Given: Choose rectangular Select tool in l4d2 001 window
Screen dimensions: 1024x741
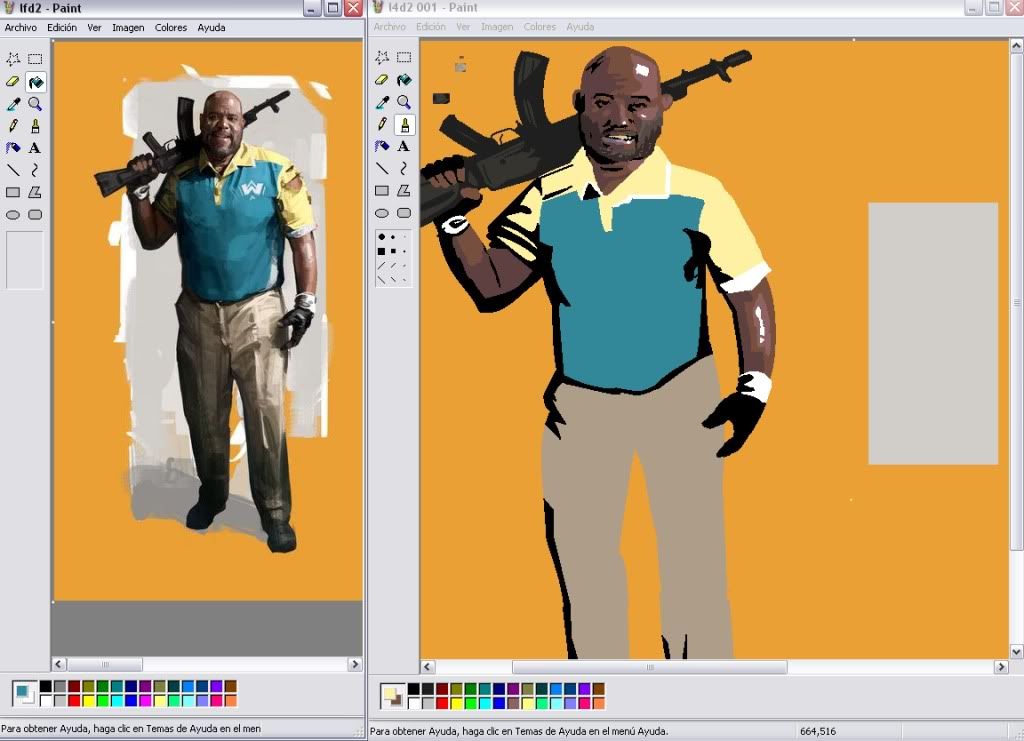Looking at the screenshot, I should click(404, 57).
